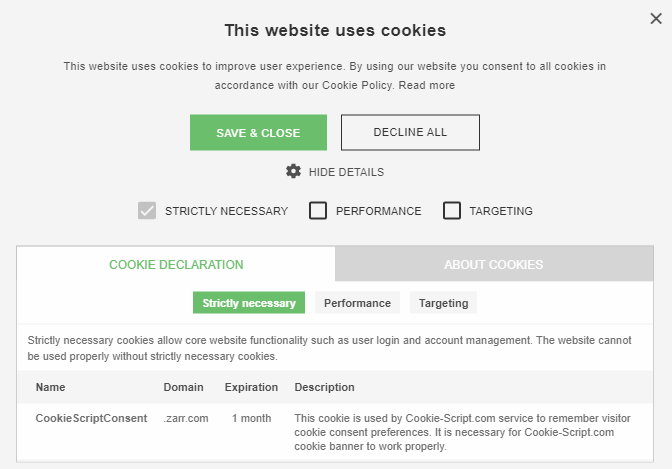672x469 pixels.
Task: Click the gear icon beside Hide Details
Action: 294,171
